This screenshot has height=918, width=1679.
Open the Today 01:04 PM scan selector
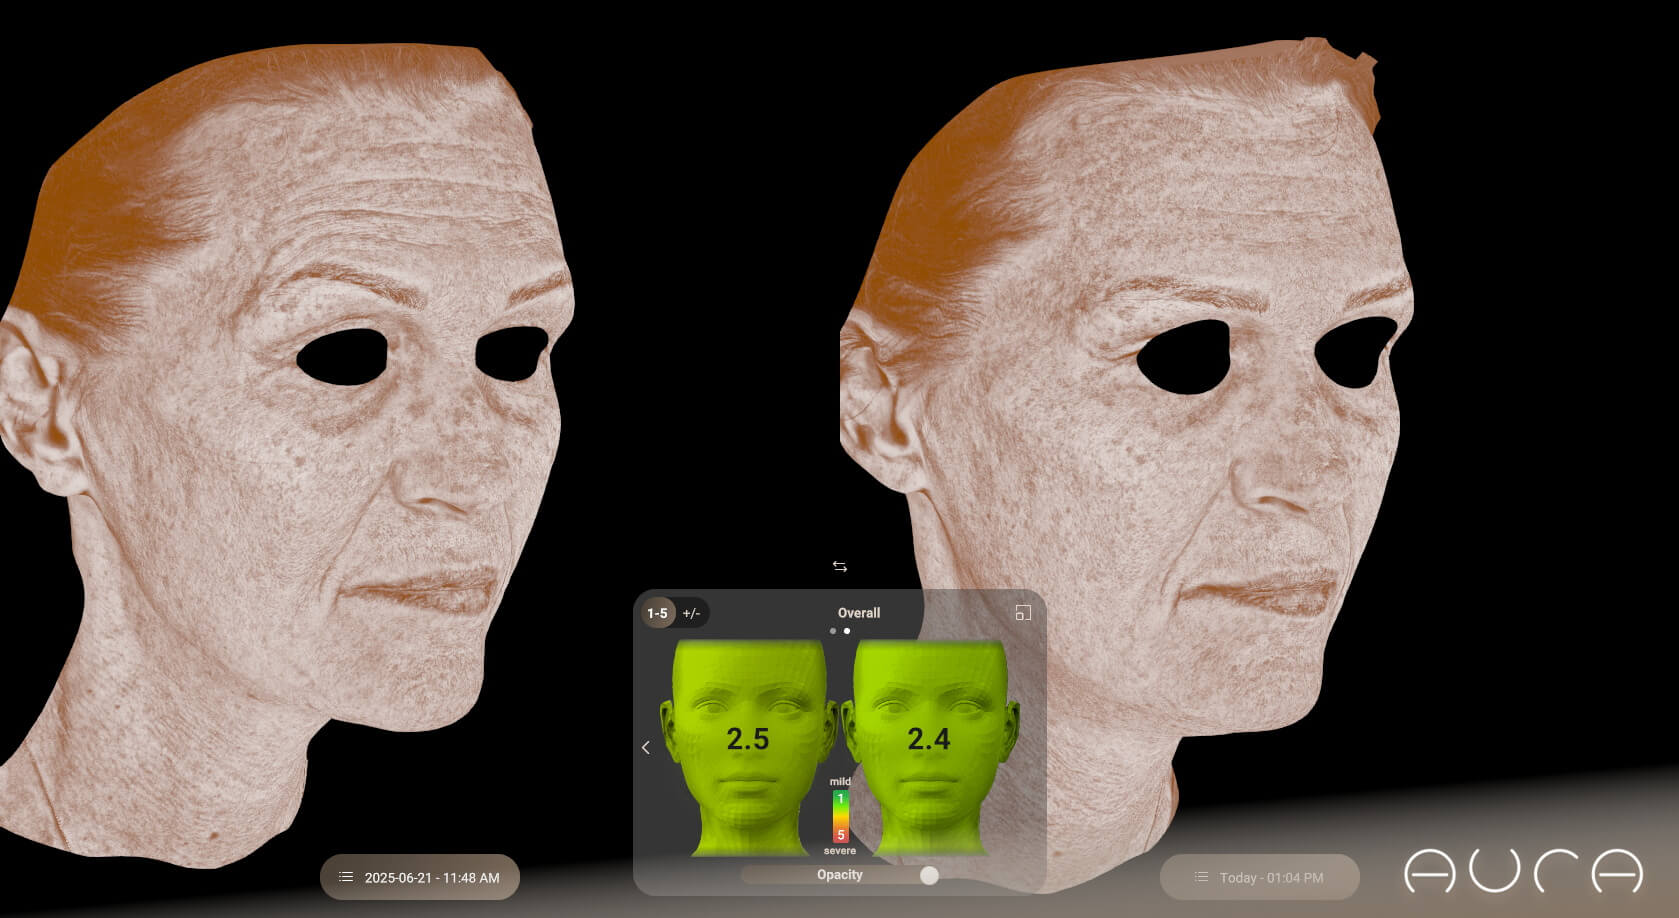[x=1270, y=877]
